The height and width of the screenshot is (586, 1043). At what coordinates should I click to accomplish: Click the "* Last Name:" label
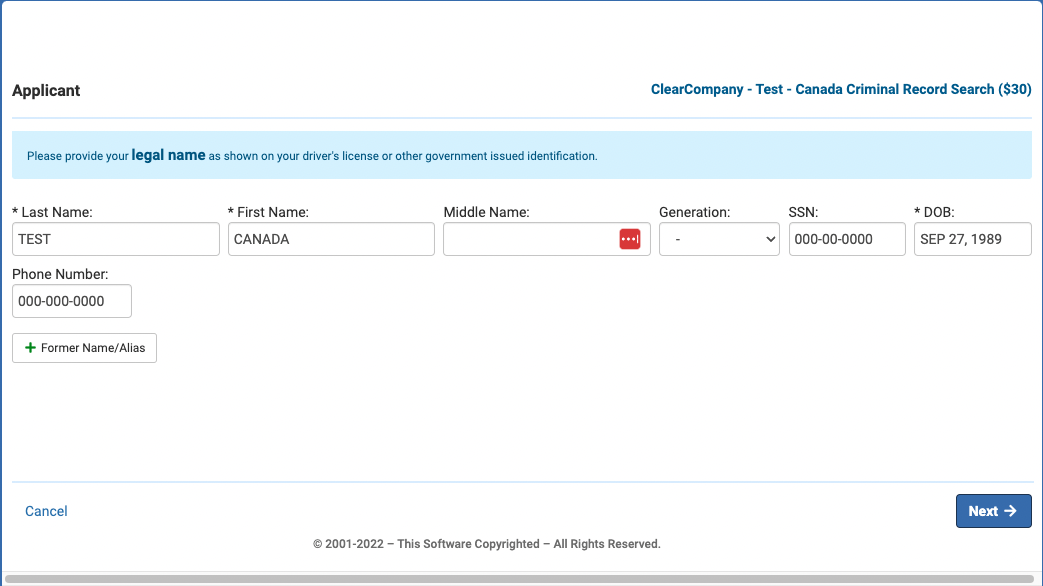tap(52, 212)
